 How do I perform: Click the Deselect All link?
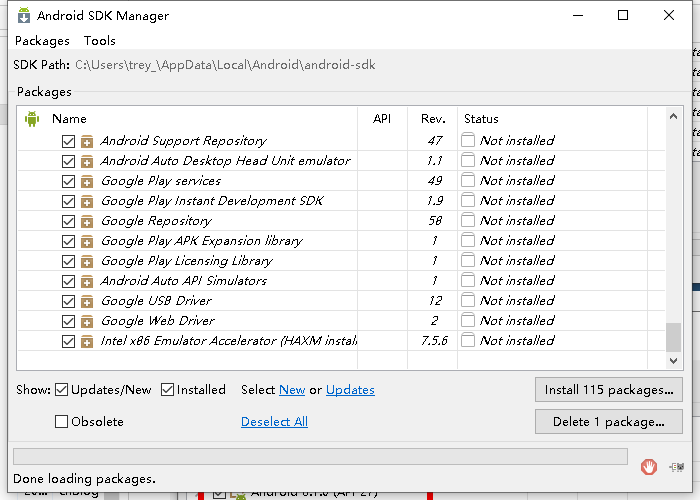(274, 421)
